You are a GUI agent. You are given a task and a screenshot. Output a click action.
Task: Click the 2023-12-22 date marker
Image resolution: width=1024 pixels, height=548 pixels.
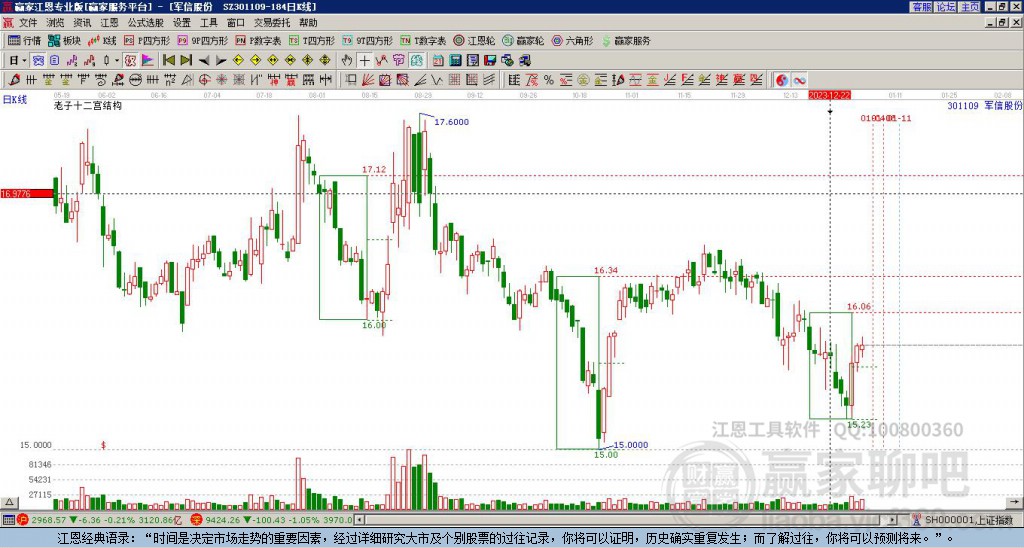point(829,95)
